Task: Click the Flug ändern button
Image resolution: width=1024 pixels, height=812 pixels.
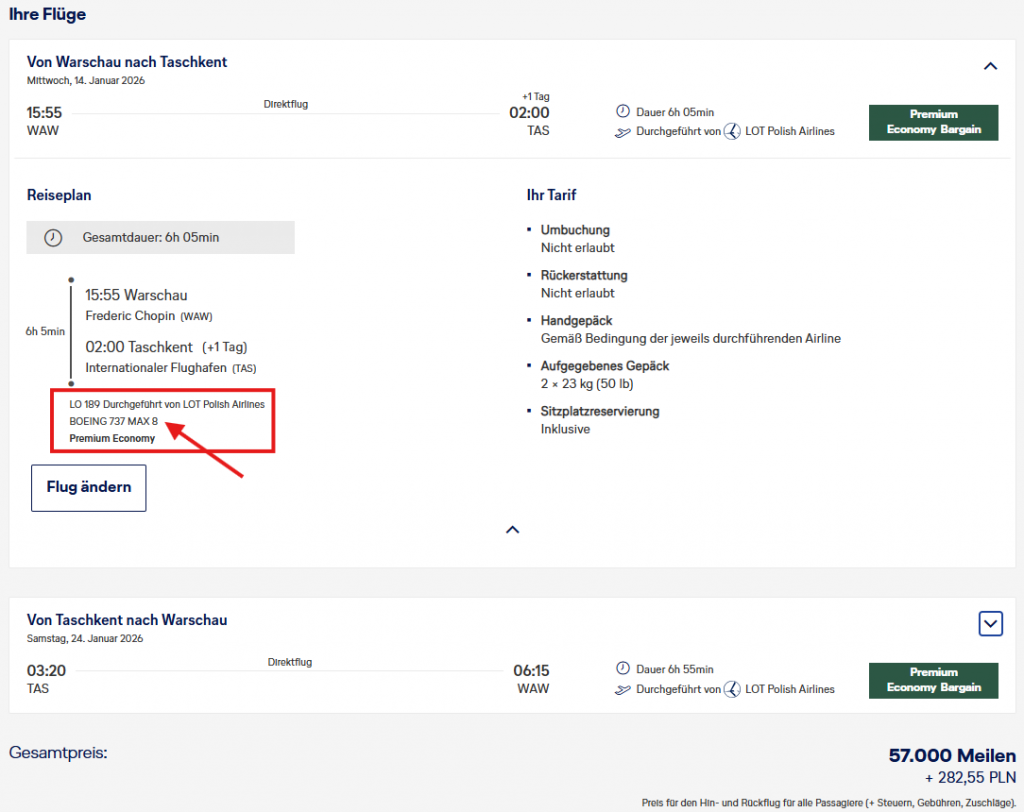Action: [88, 488]
